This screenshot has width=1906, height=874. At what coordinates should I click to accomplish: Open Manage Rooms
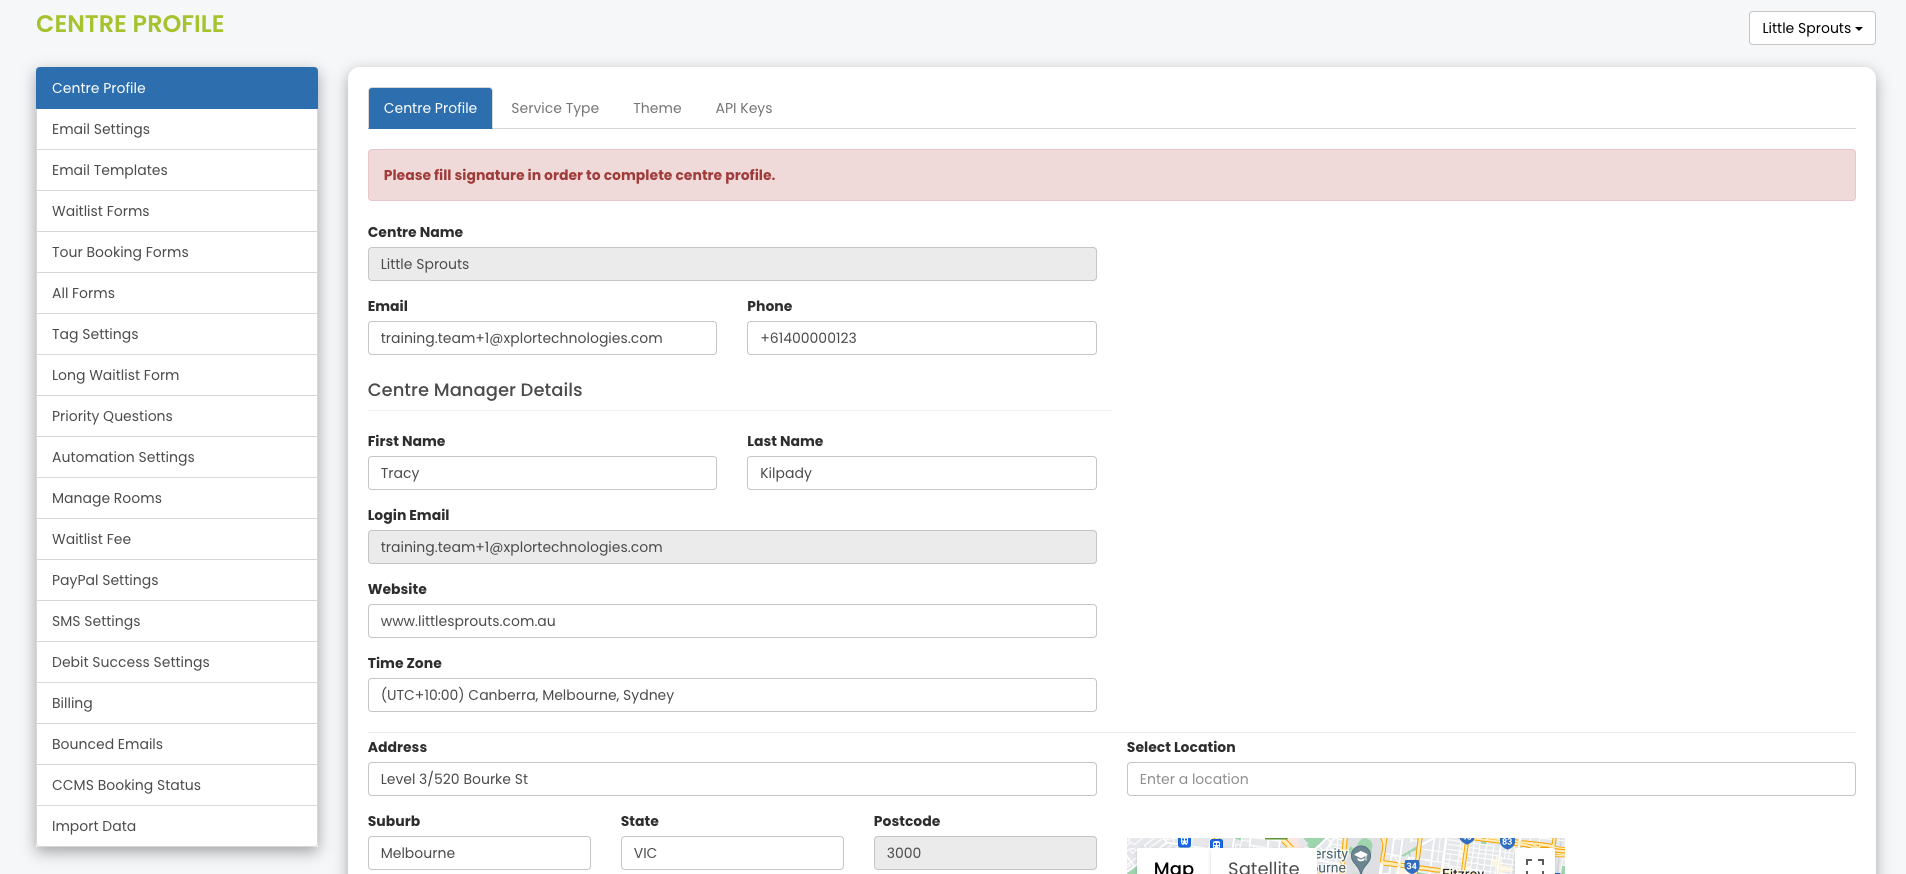point(177,498)
